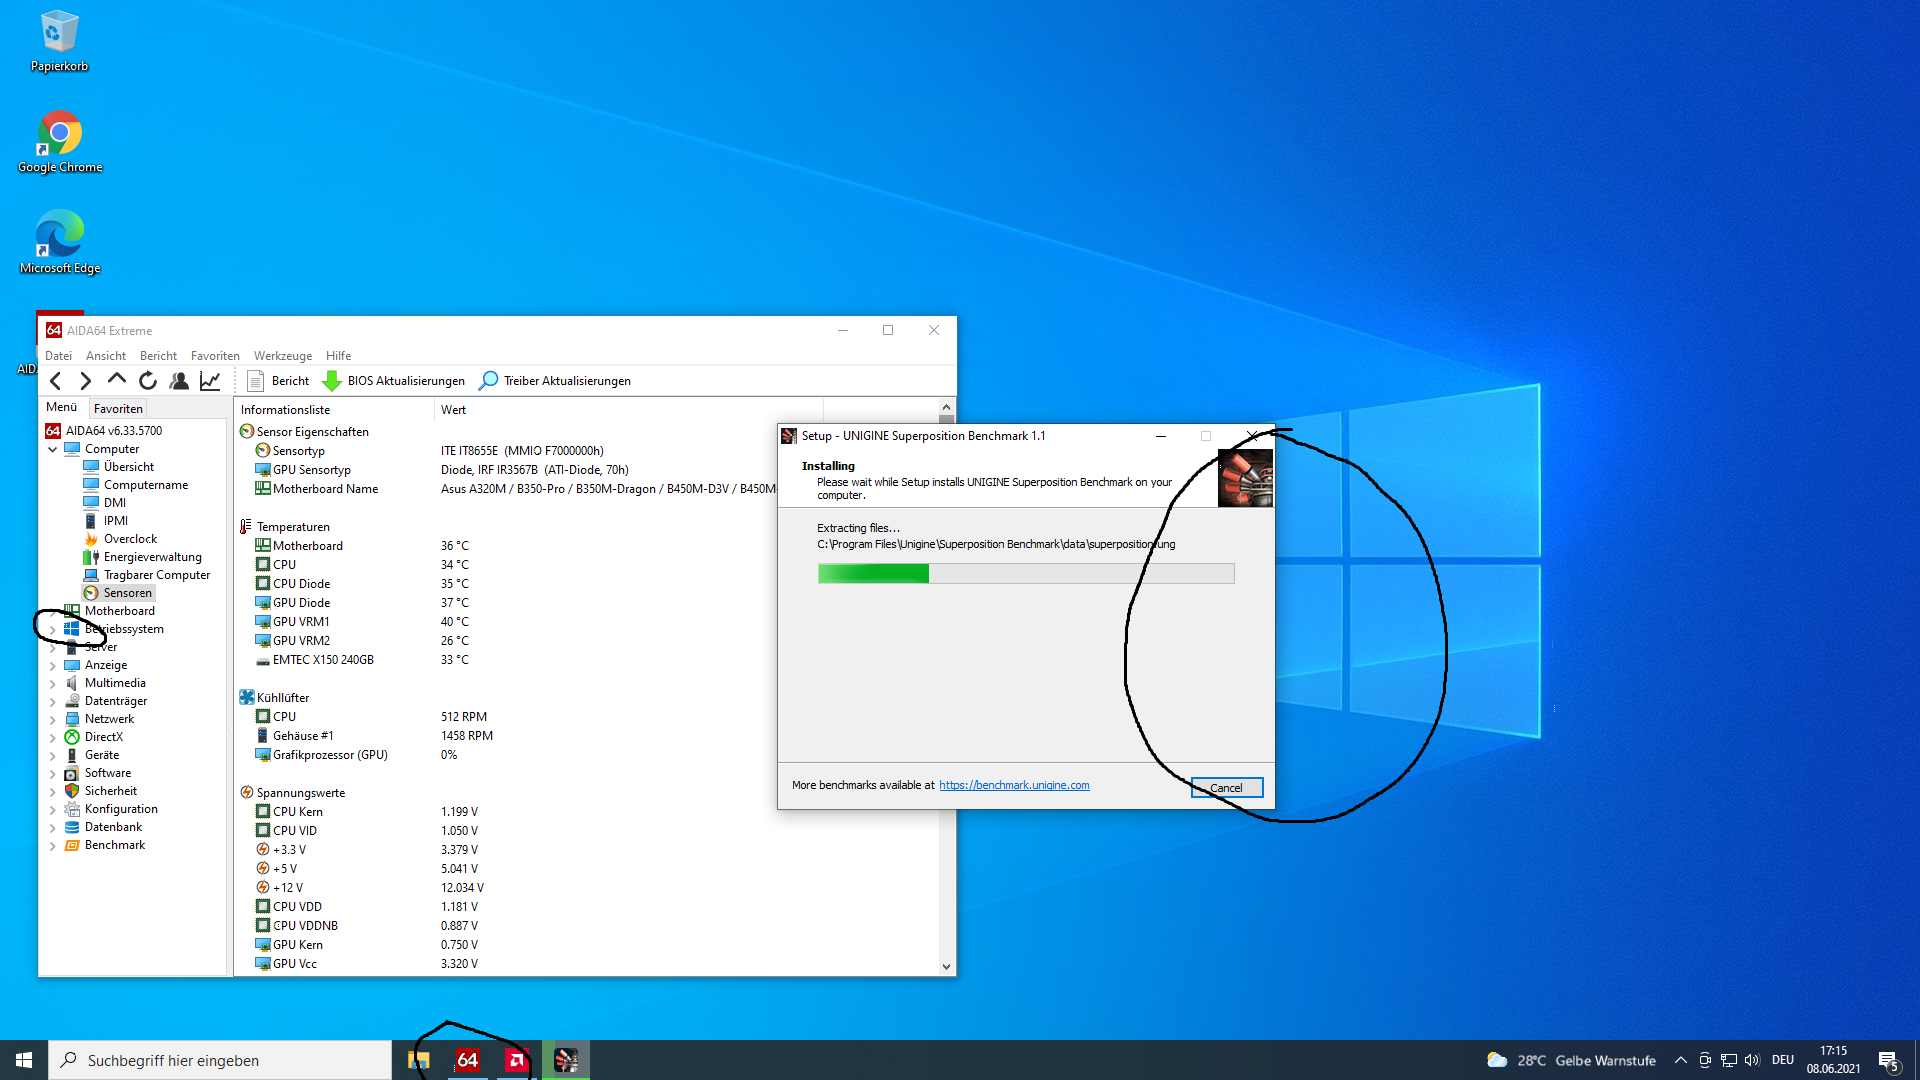Click the AIDA64 back navigation arrow
This screenshot has width=1920, height=1080.
pos(56,381)
